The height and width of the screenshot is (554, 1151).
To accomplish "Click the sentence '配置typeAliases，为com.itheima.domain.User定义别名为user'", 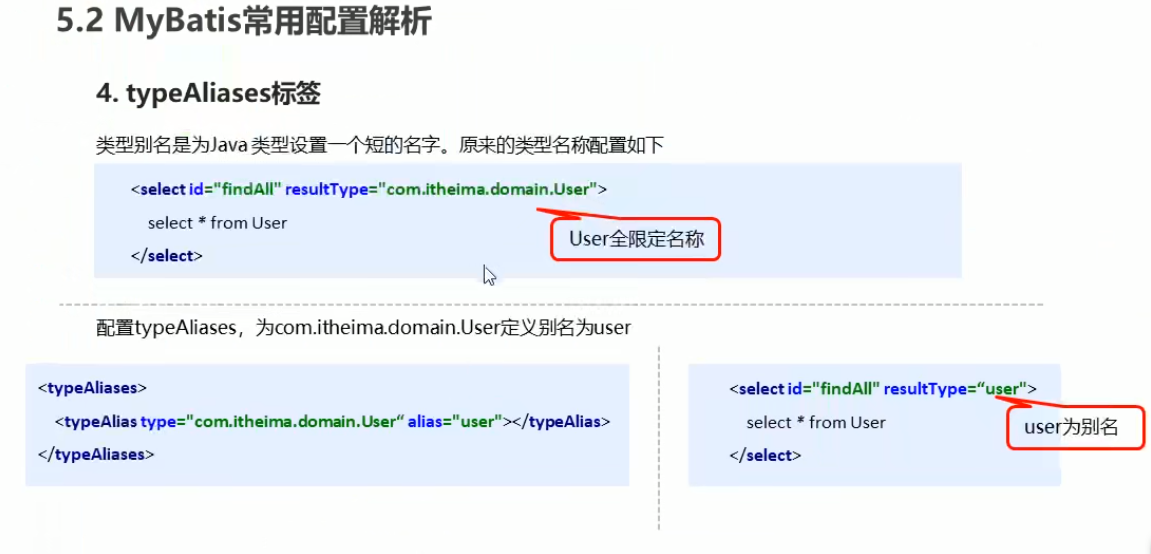I will pos(363,327).
